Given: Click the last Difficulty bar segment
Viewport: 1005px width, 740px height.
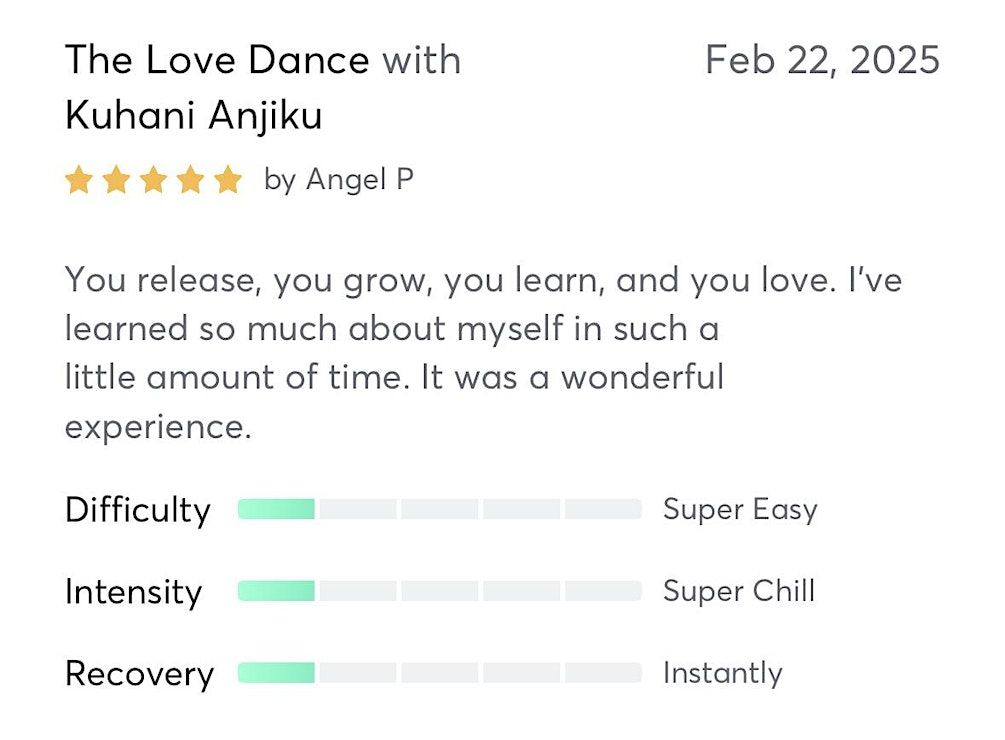Looking at the screenshot, I should coord(602,510).
